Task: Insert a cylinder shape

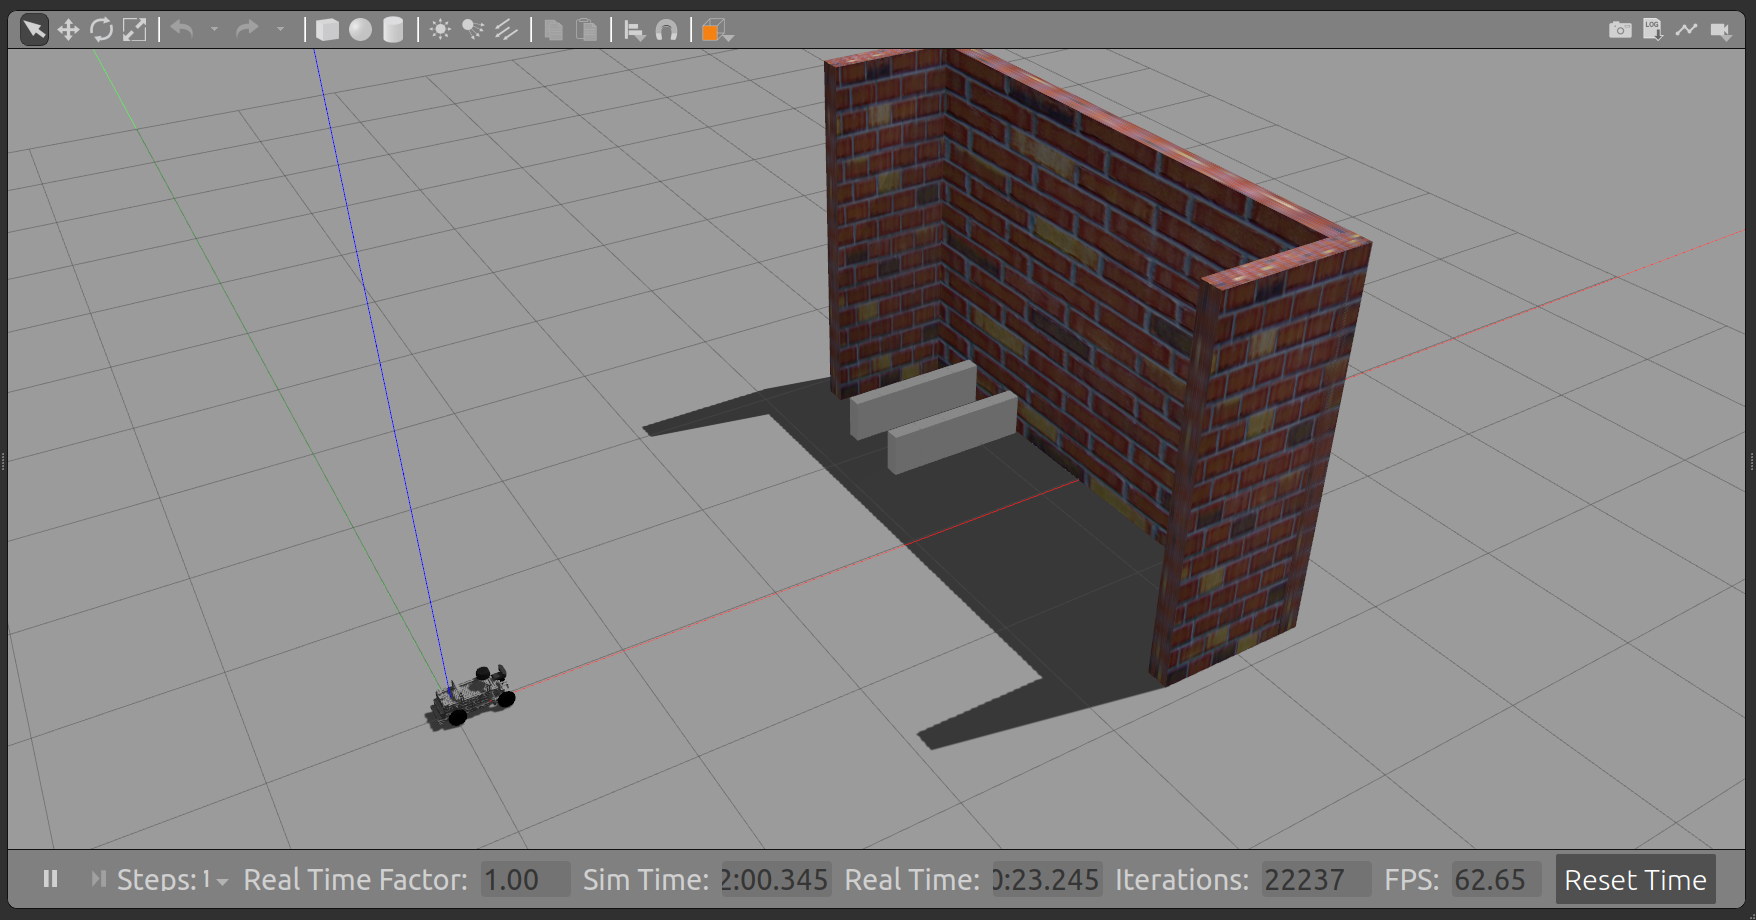Action: 393,30
